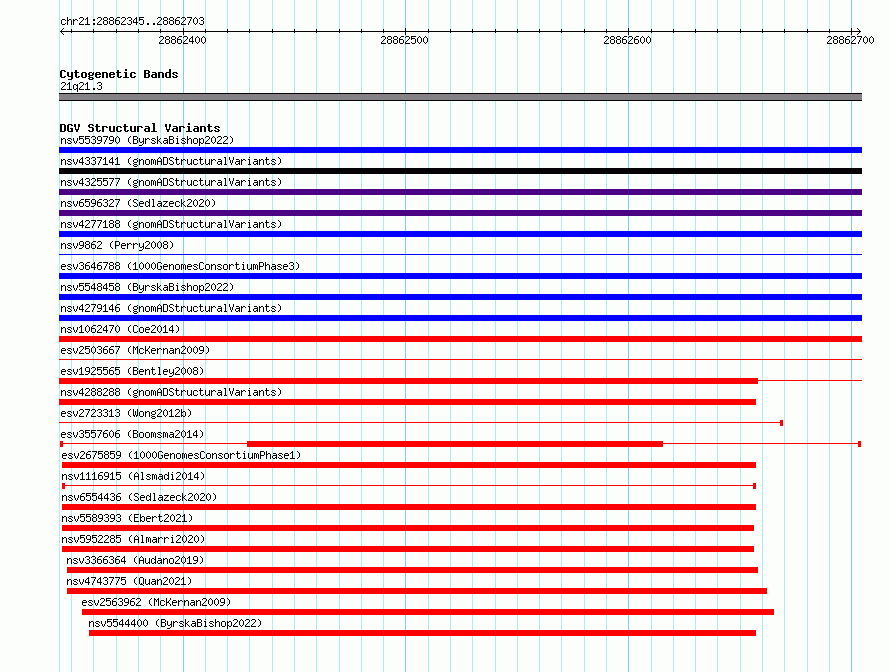Click the purple bar under nsv6596327
Image resolution: width=890 pixels, height=672 pixels.
[x=460, y=213]
